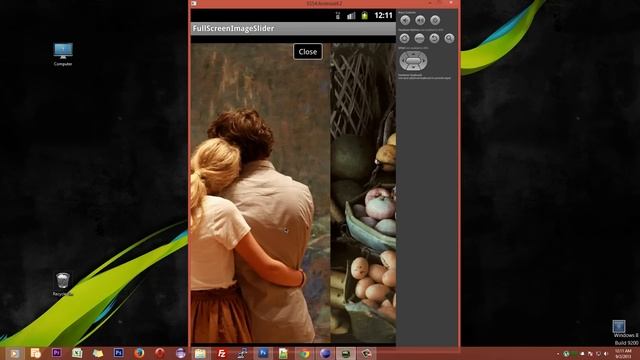This screenshot has width=640, height=360.
Task: Tap the Close button over the image
Action: coord(308,52)
